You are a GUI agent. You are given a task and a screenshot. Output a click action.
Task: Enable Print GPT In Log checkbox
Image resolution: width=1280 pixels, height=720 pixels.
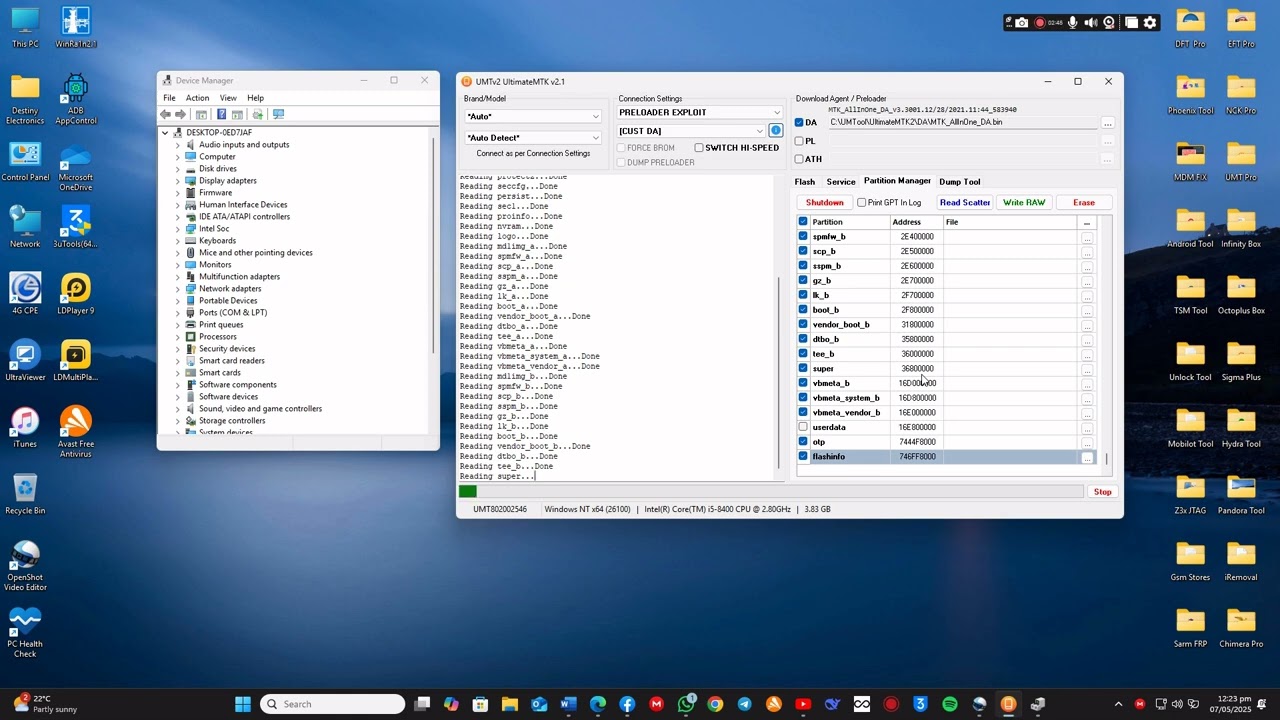(x=862, y=202)
